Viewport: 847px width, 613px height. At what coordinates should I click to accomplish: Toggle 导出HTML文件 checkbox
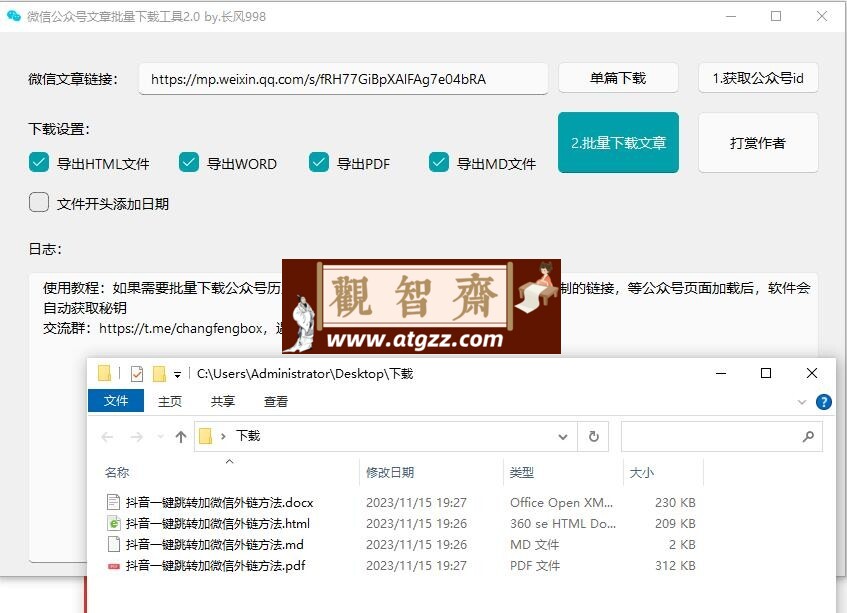39,162
